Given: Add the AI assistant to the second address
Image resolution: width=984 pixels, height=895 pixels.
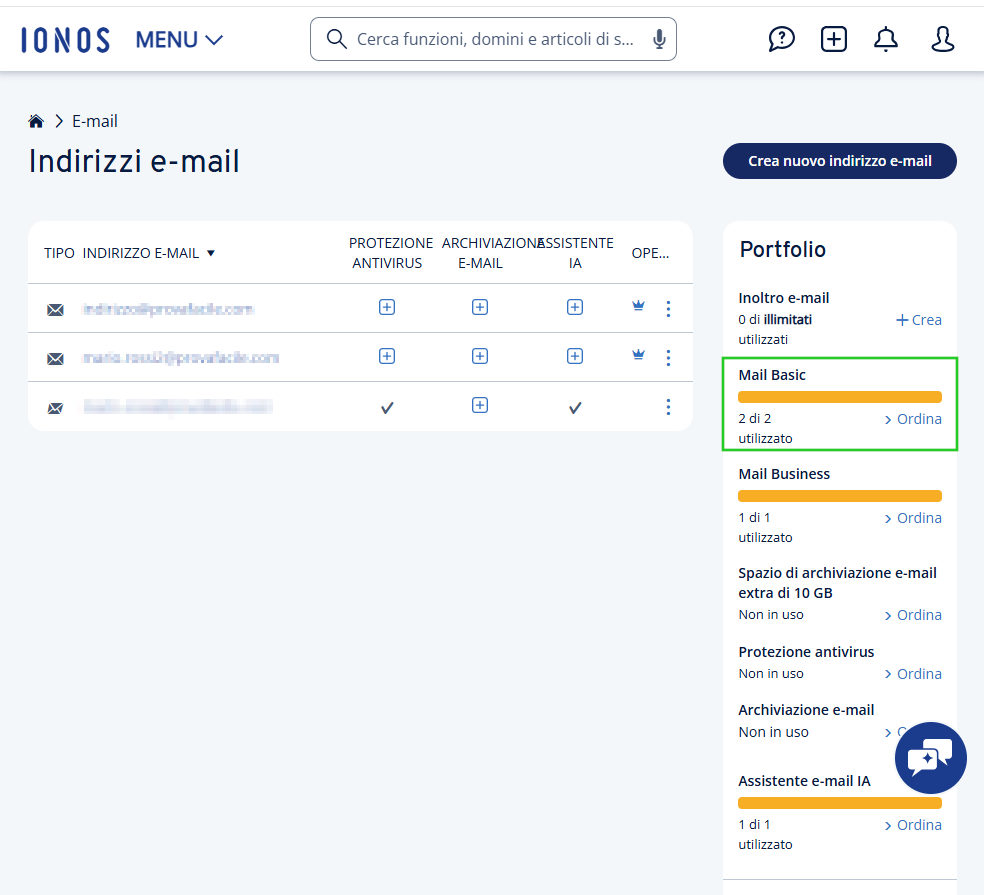Looking at the screenshot, I should (575, 356).
